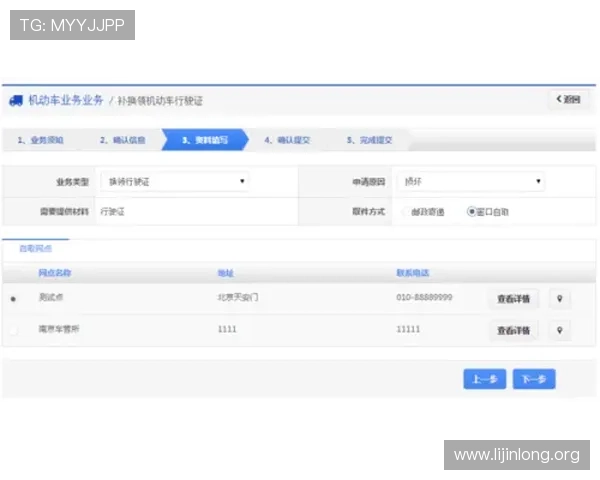Click the 机动车业务业务 breadcrumb link
Image resolution: width=600 pixels, height=480 pixels.
[66, 100]
